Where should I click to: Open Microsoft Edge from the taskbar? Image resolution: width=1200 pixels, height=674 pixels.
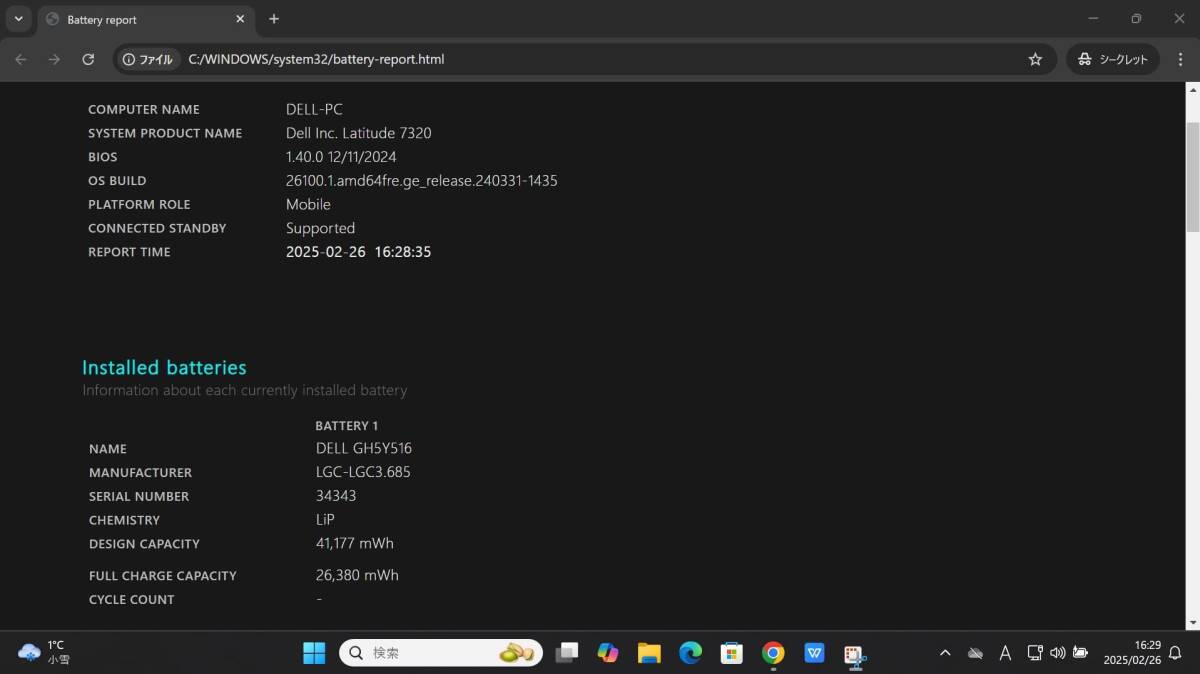point(690,653)
